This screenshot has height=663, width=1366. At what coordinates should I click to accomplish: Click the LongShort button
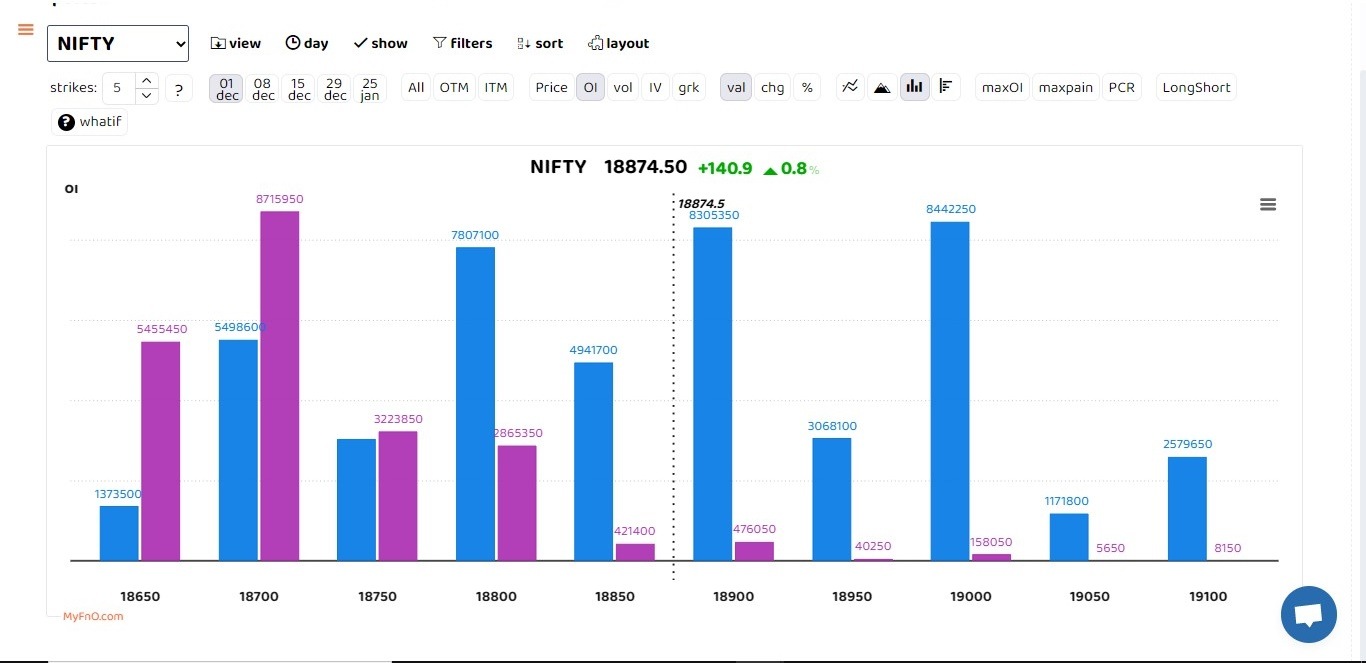[1196, 87]
